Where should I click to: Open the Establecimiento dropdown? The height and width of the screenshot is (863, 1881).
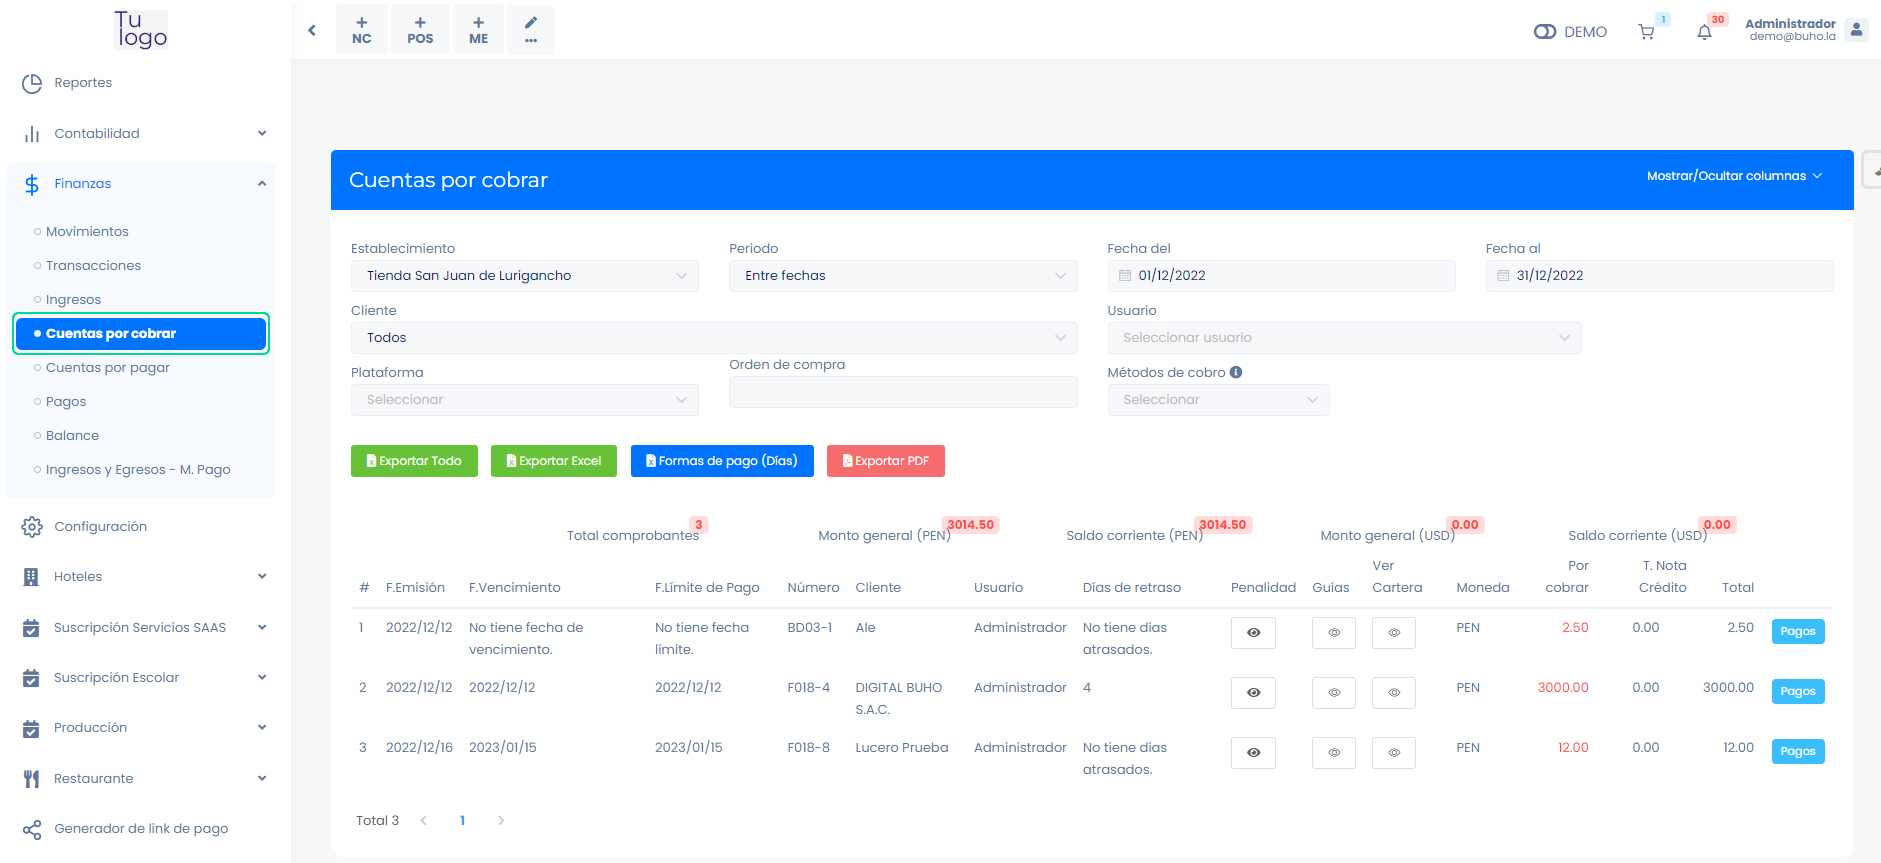click(x=524, y=276)
